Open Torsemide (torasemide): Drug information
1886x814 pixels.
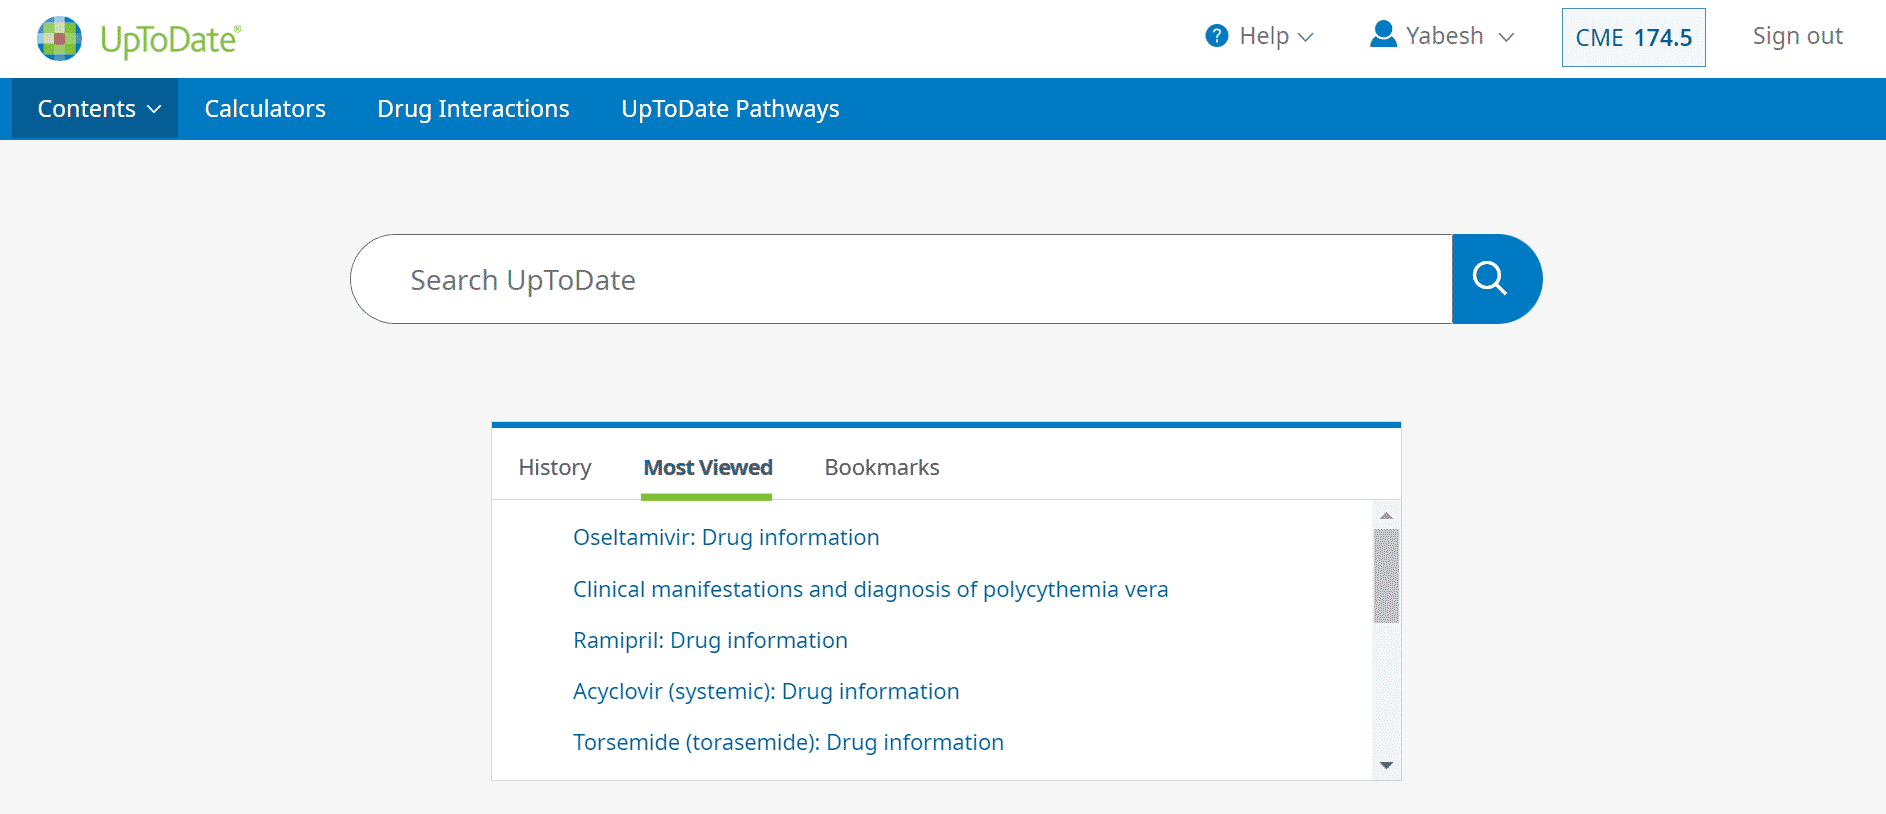(788, 742)
